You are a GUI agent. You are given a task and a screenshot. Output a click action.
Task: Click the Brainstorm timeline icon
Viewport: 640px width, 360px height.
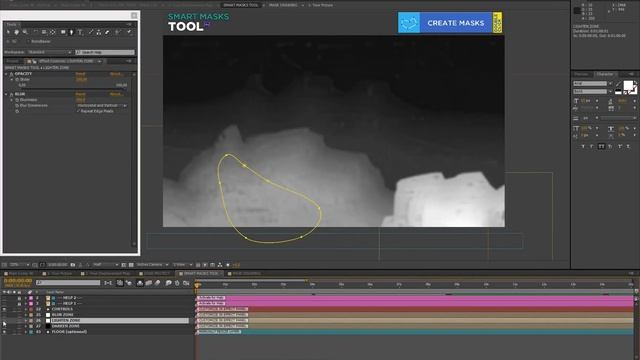coord(169,283)
